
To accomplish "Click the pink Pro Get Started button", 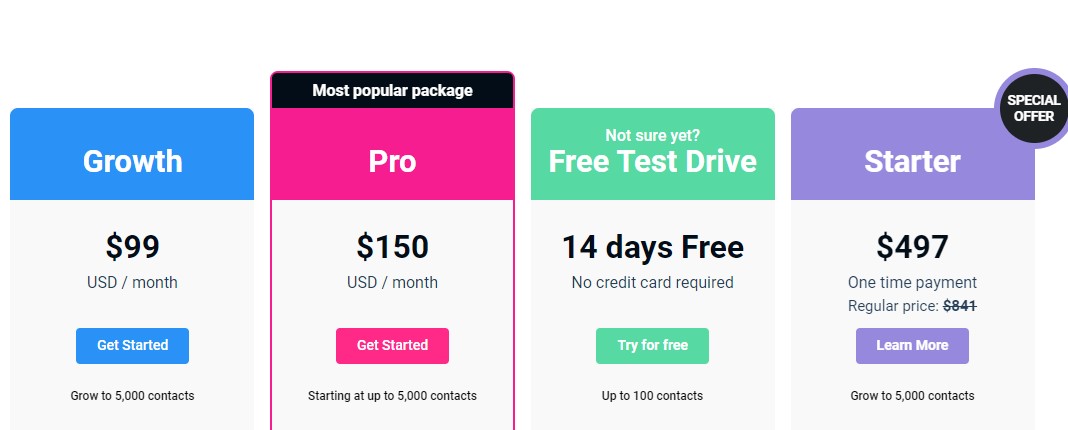I will pyautogui.click(x=392, y=345).
